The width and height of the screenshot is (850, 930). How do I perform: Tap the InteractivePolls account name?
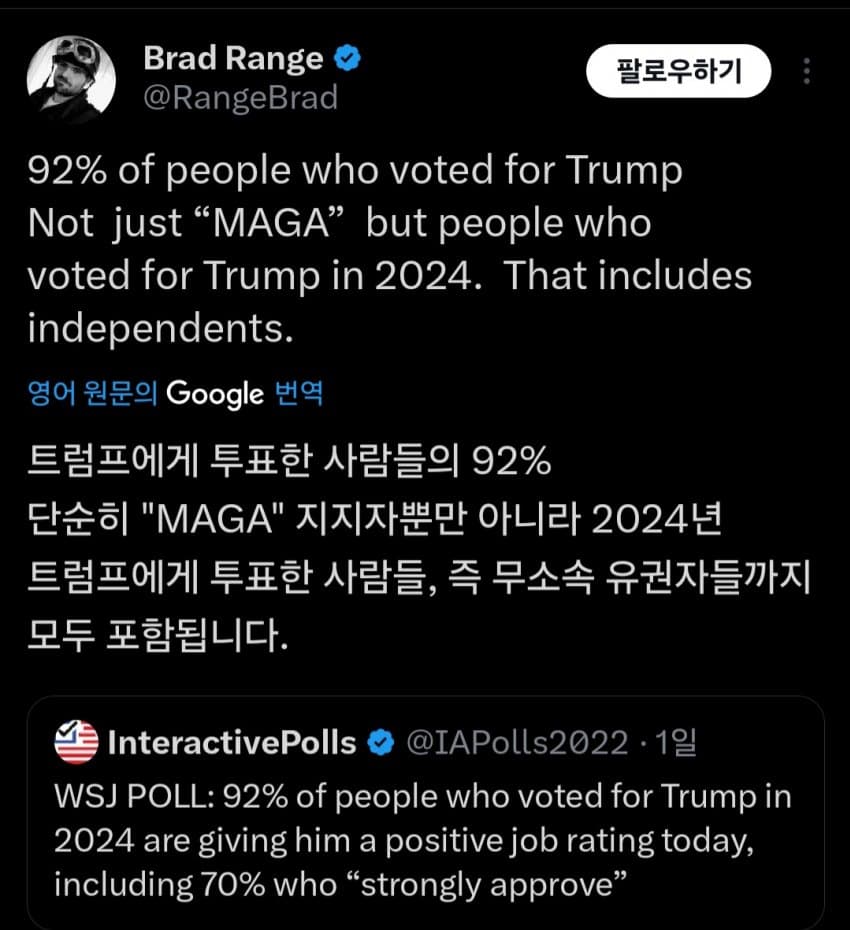(231, 742)
